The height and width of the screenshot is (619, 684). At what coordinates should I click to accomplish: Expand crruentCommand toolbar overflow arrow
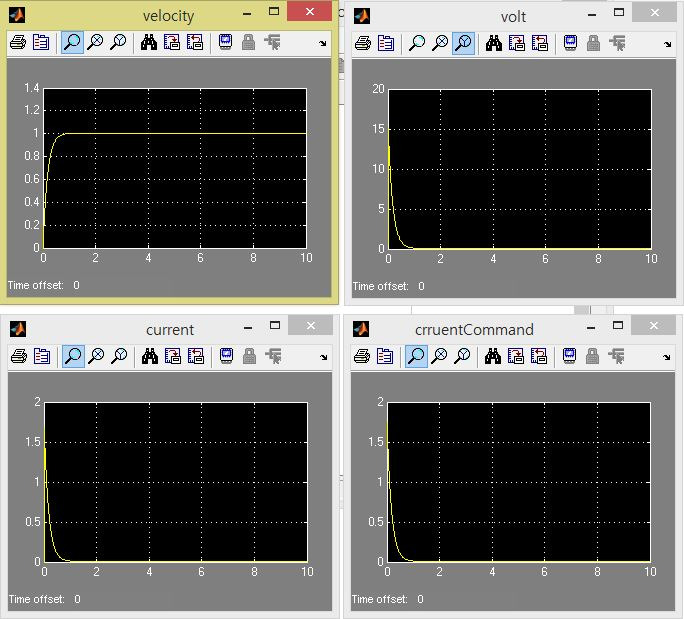(667, 357)
